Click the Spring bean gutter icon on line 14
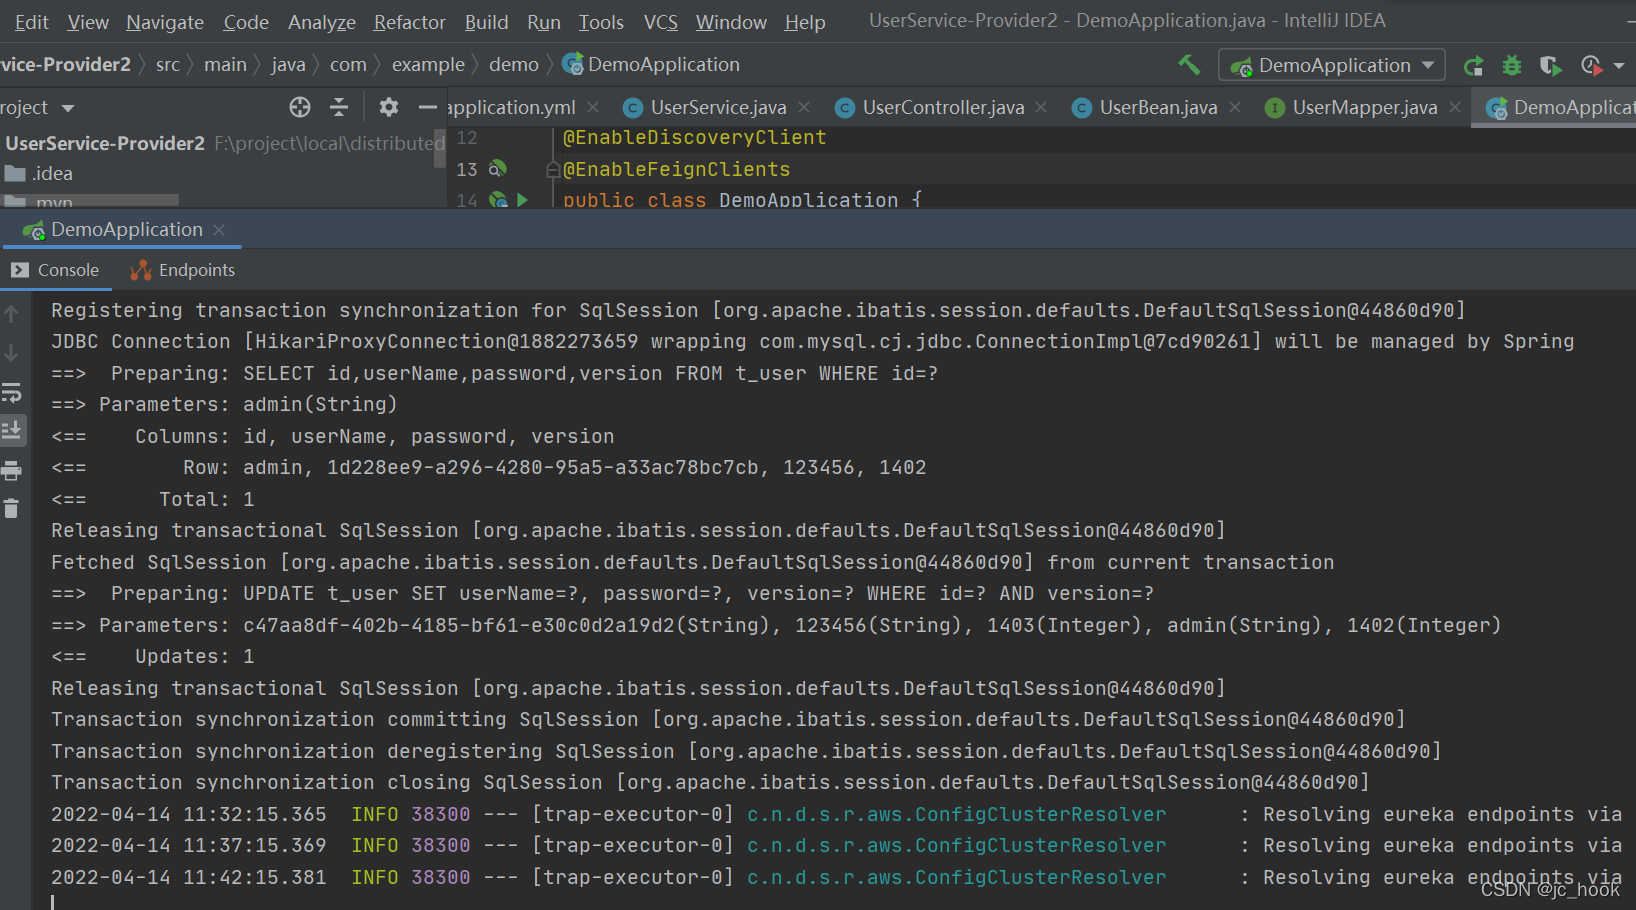Screen dimensions: 1636x910 497,200
